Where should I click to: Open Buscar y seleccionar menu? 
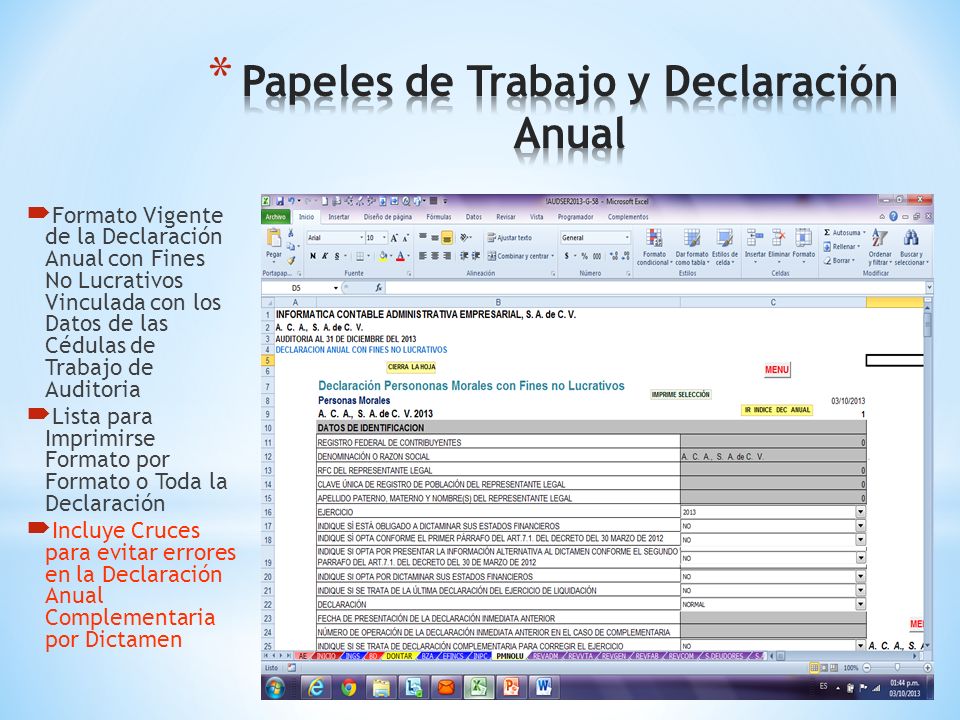click(x=911, y=247)
